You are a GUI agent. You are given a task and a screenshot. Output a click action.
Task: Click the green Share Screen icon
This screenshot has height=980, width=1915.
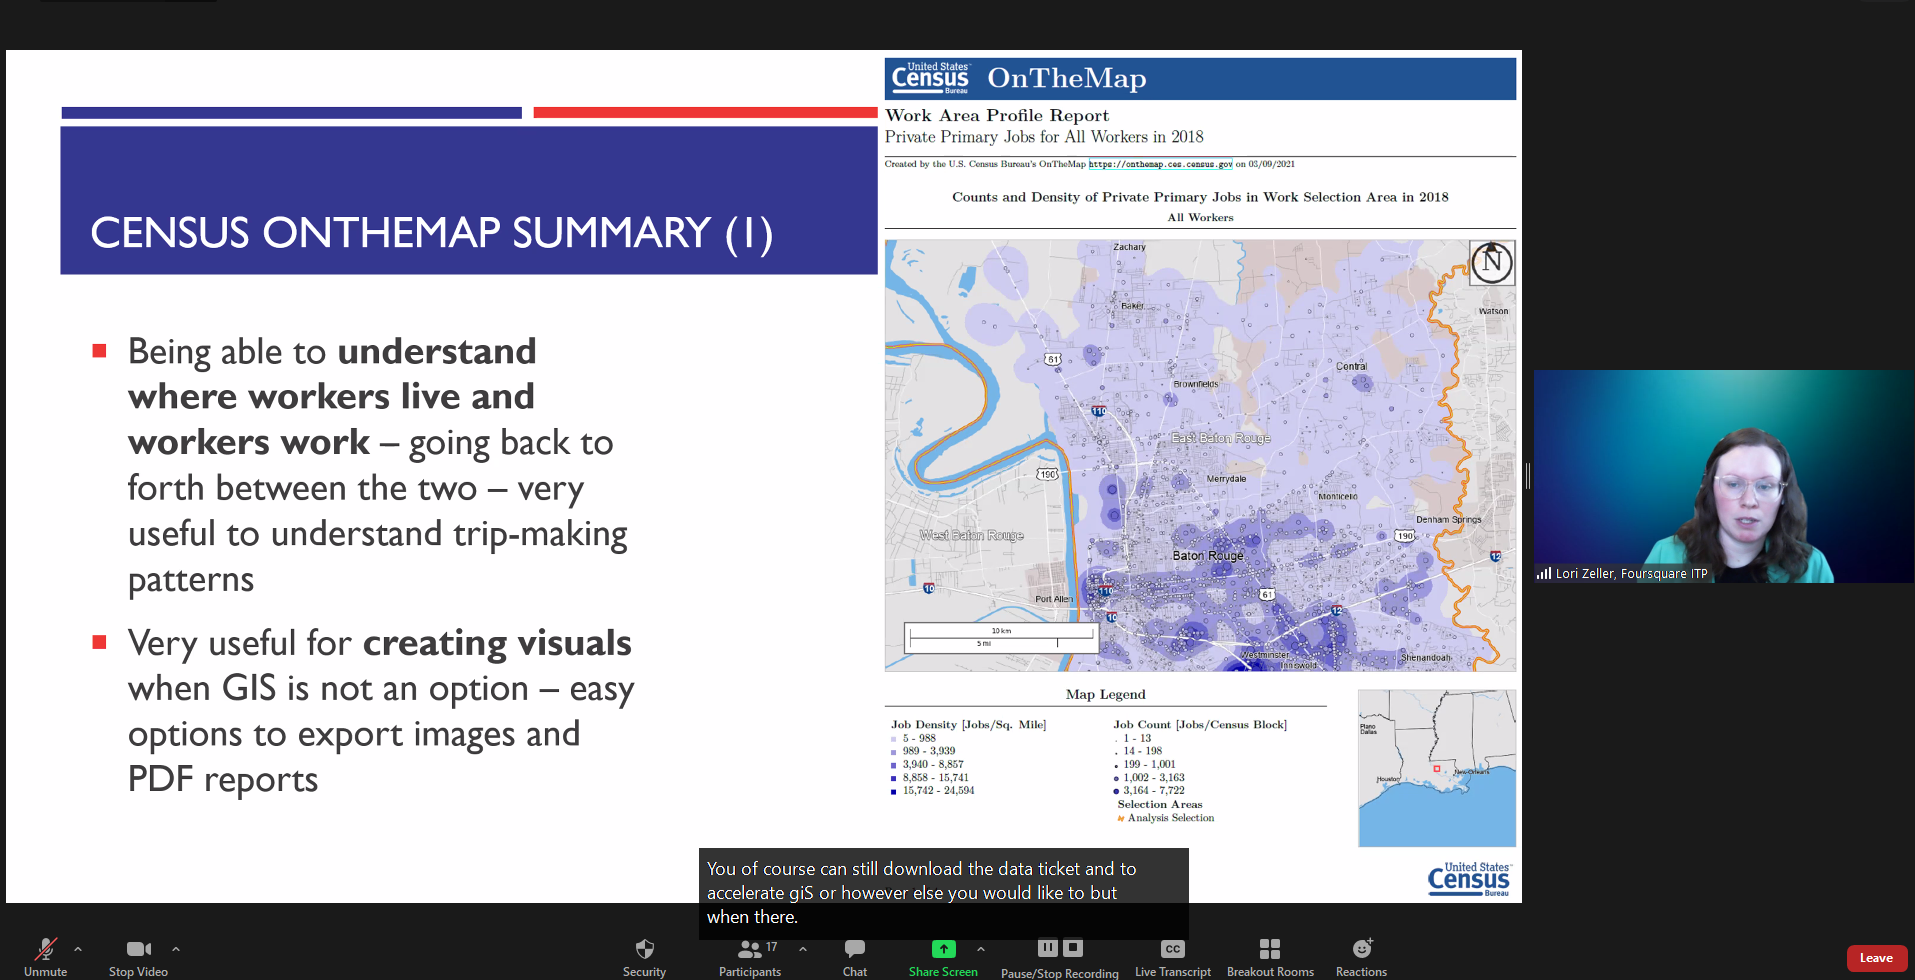point(944,949)
